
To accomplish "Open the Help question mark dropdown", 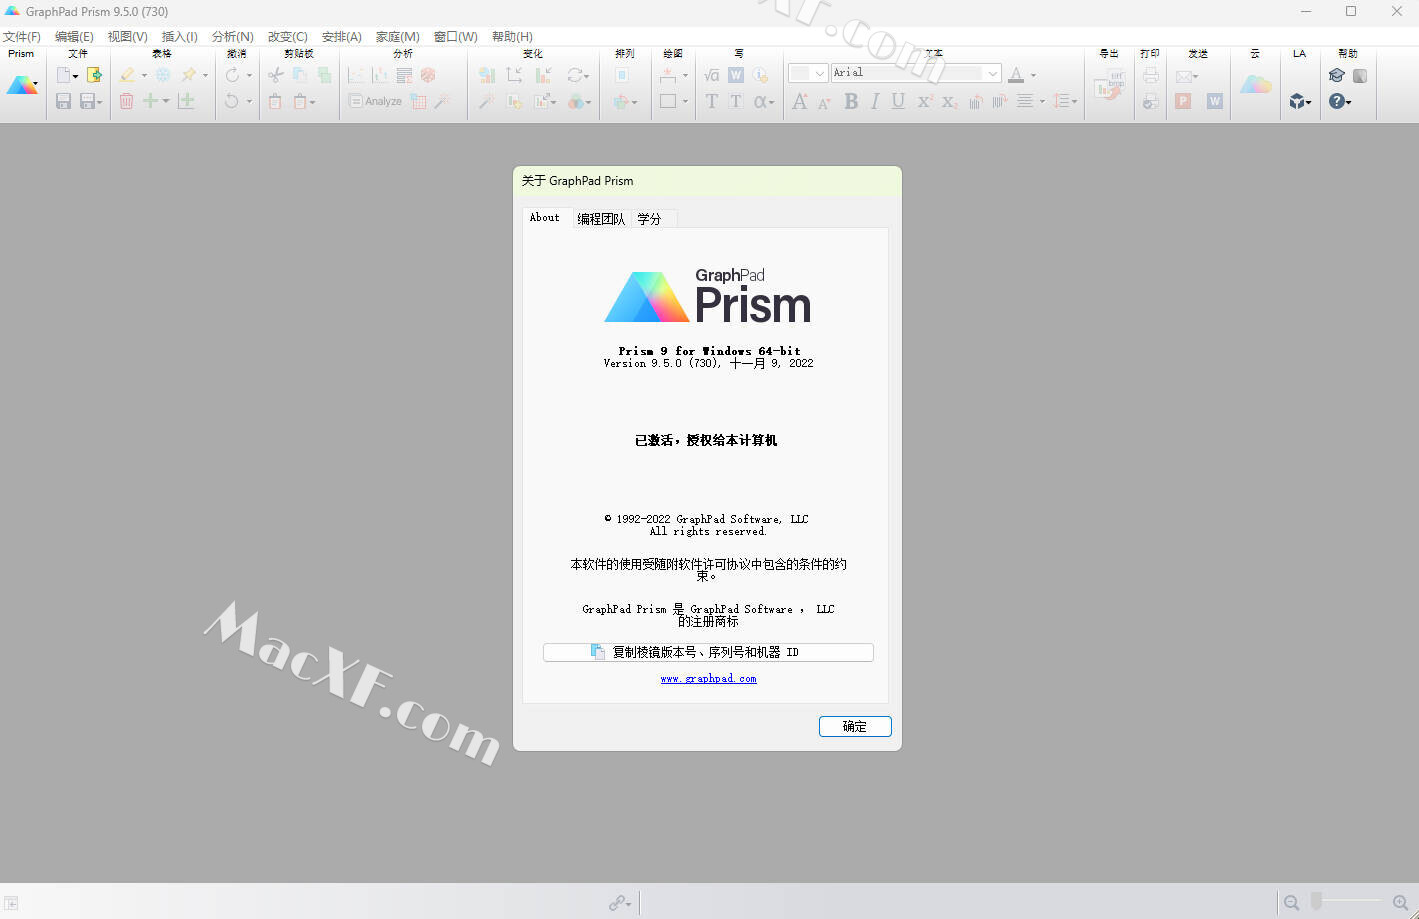I will 1340,101.
